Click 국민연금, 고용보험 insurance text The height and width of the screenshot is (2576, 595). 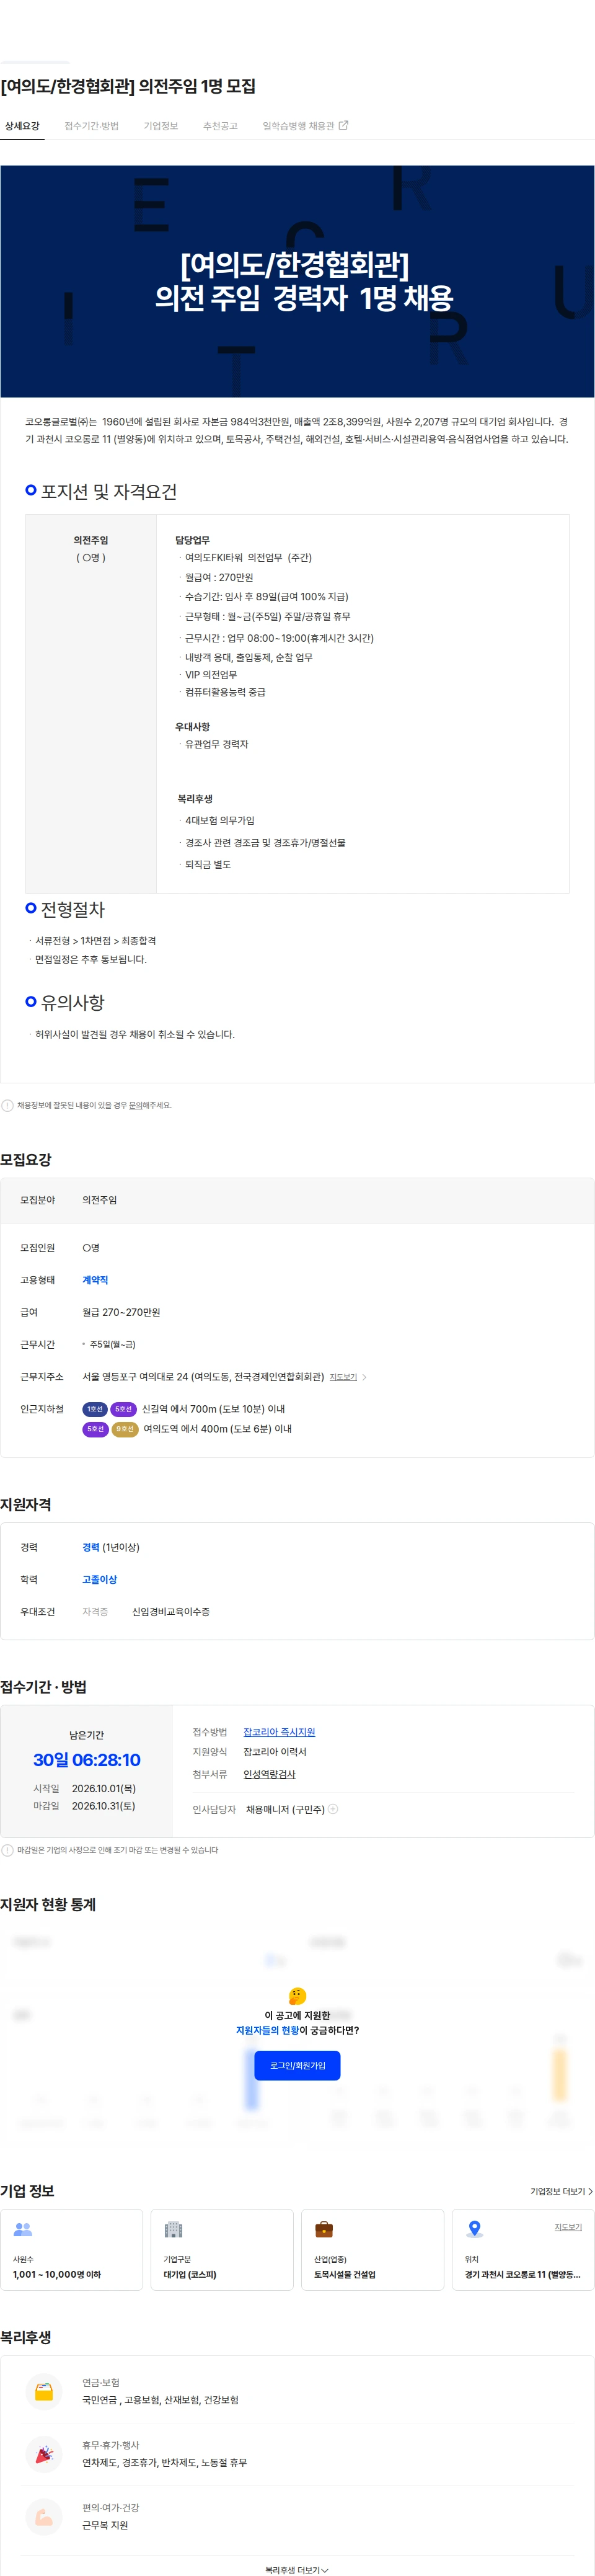tap(160, 2400)
